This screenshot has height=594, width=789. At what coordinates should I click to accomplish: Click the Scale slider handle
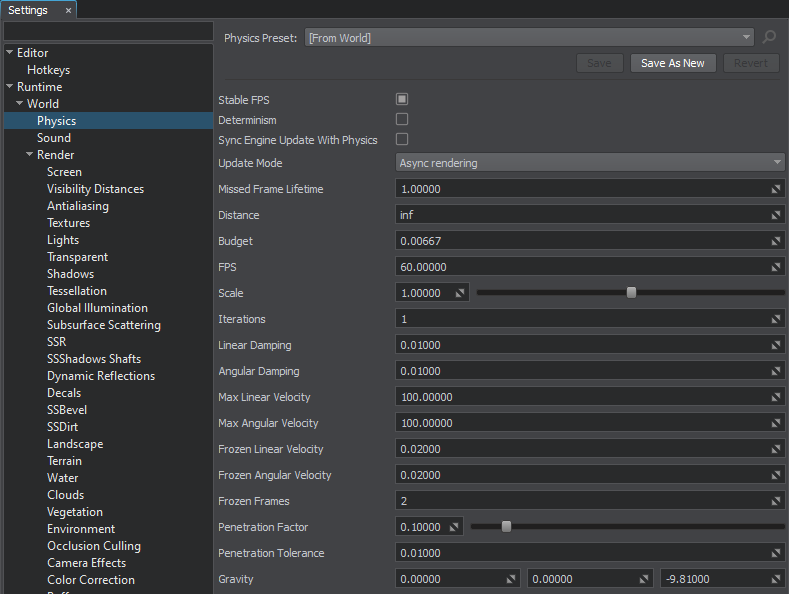pos(631,293)
